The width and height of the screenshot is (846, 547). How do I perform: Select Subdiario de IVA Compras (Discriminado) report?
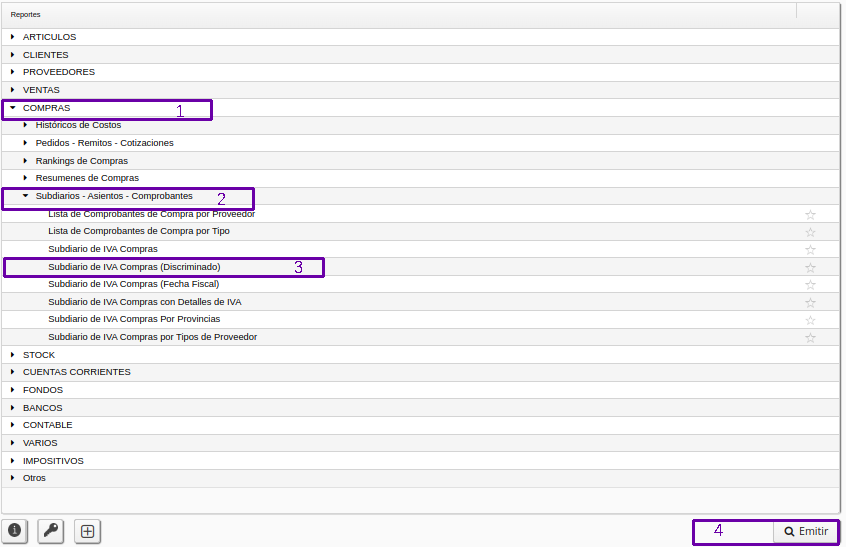[134, 266]
